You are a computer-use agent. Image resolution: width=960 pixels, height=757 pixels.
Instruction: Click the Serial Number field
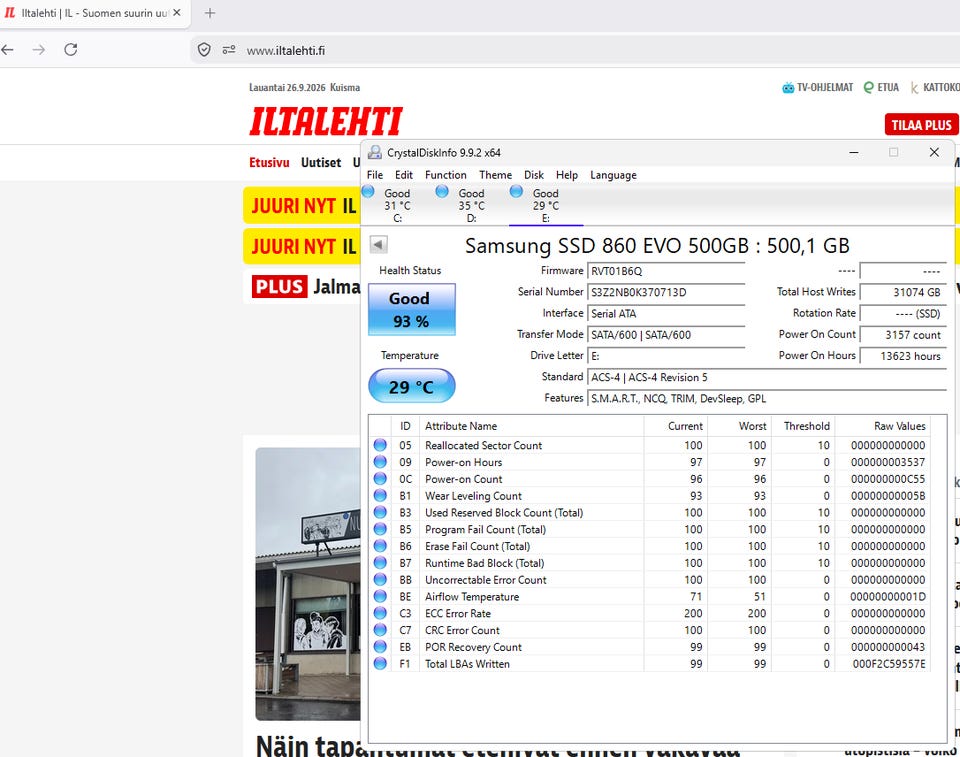(x=666, y=292)
